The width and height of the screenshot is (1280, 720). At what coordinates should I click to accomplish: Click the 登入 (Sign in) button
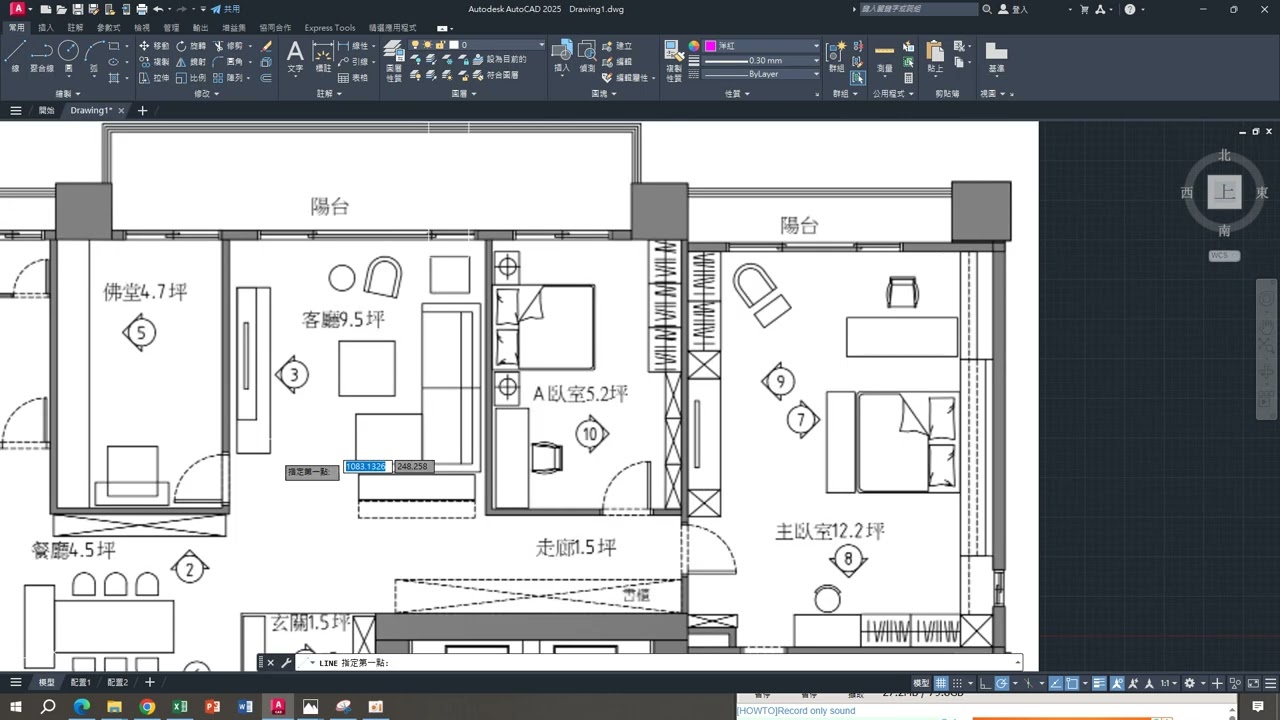[1013, 9]
